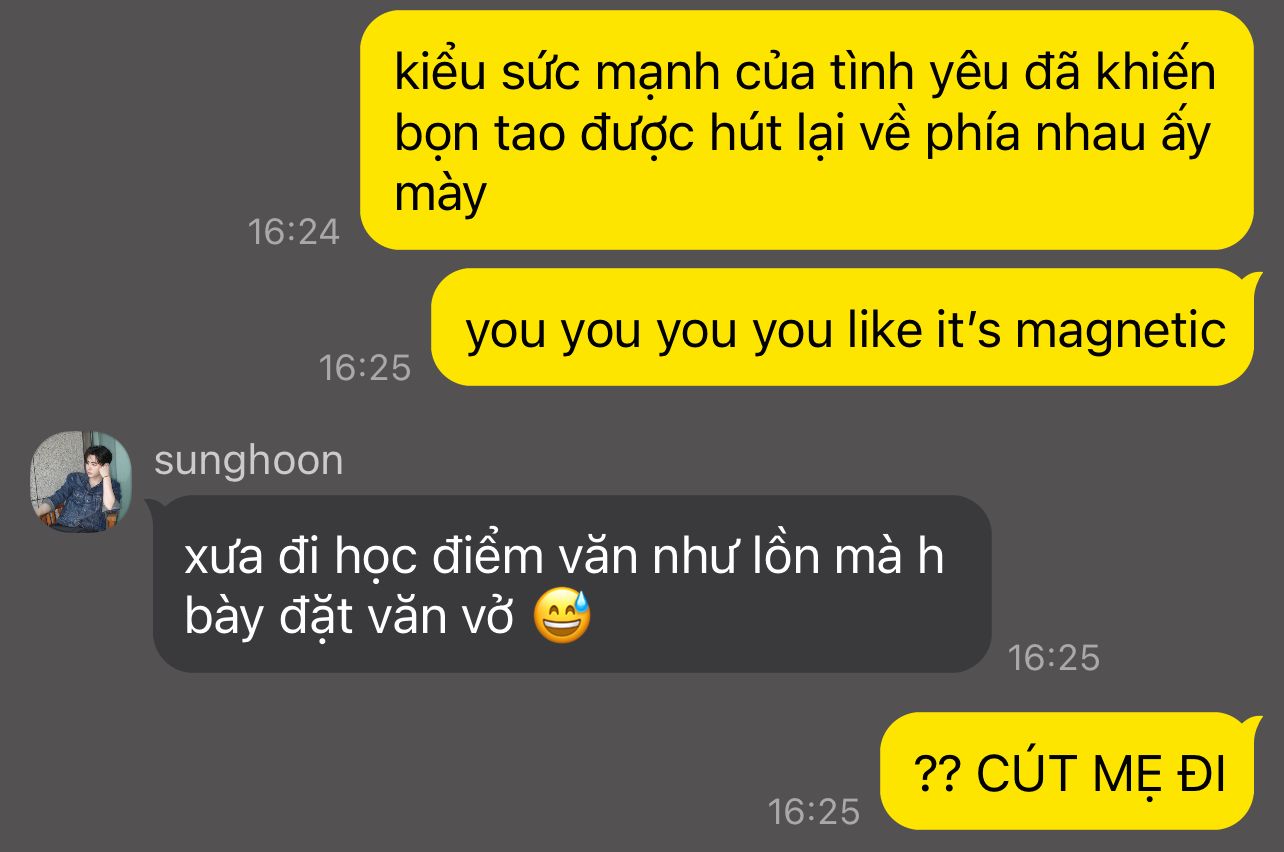
Task: Click the double question marks in the last message
Action: tap(938, 773)
